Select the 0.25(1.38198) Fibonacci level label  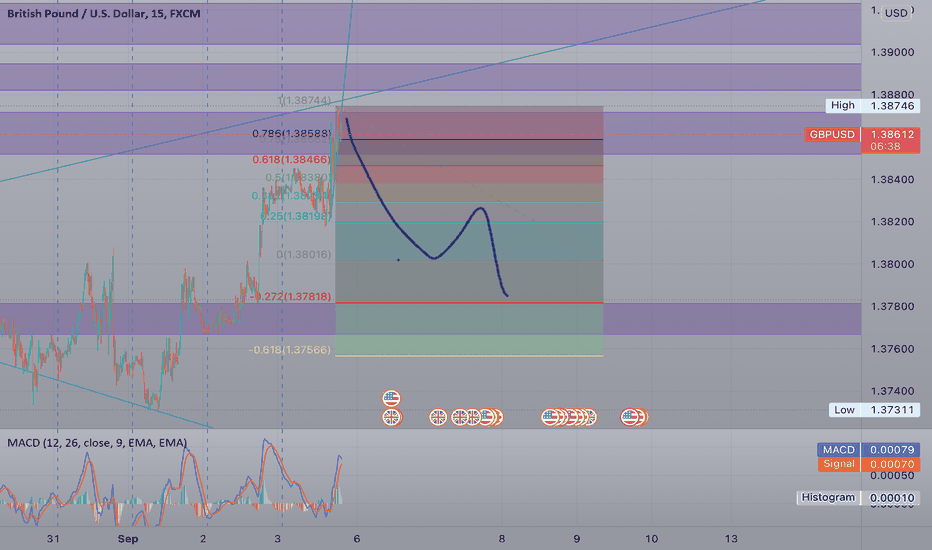tap(295, 216)
